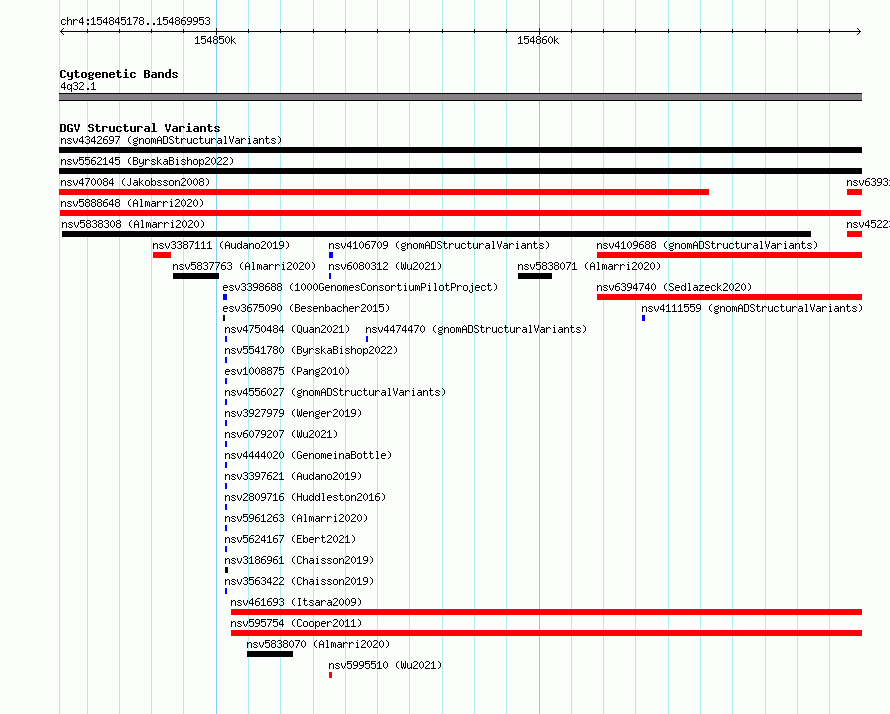Click the nsv4109688 gnomAD variant label

coord(707,245)
